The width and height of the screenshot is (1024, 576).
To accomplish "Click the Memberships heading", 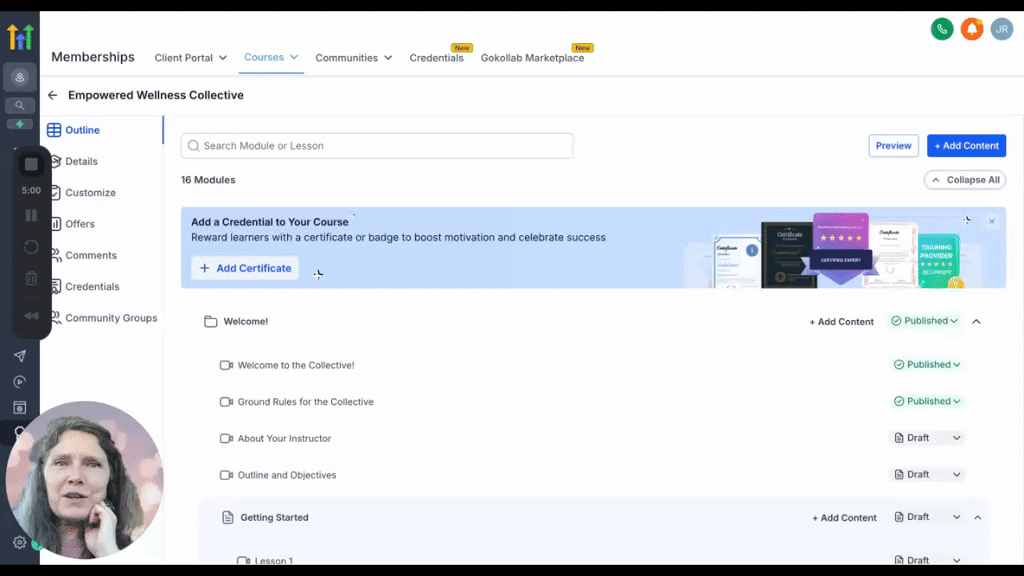I will click(93, 57).
